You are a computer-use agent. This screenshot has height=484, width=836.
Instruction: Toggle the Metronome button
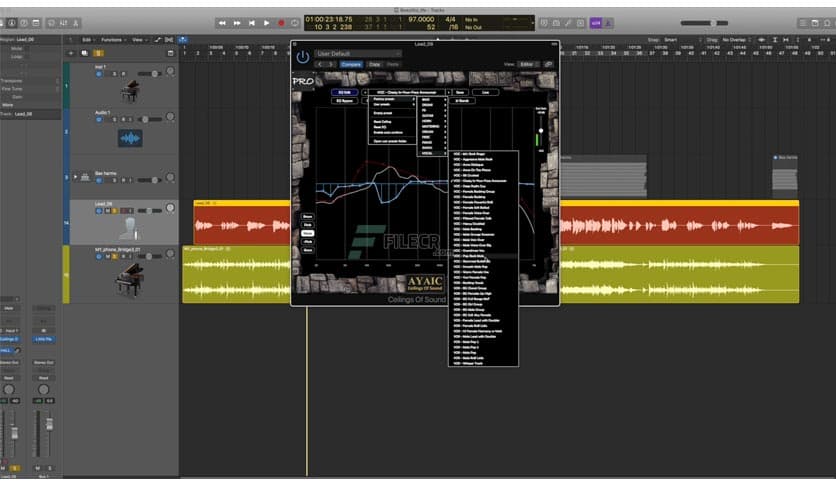[608, 23]
